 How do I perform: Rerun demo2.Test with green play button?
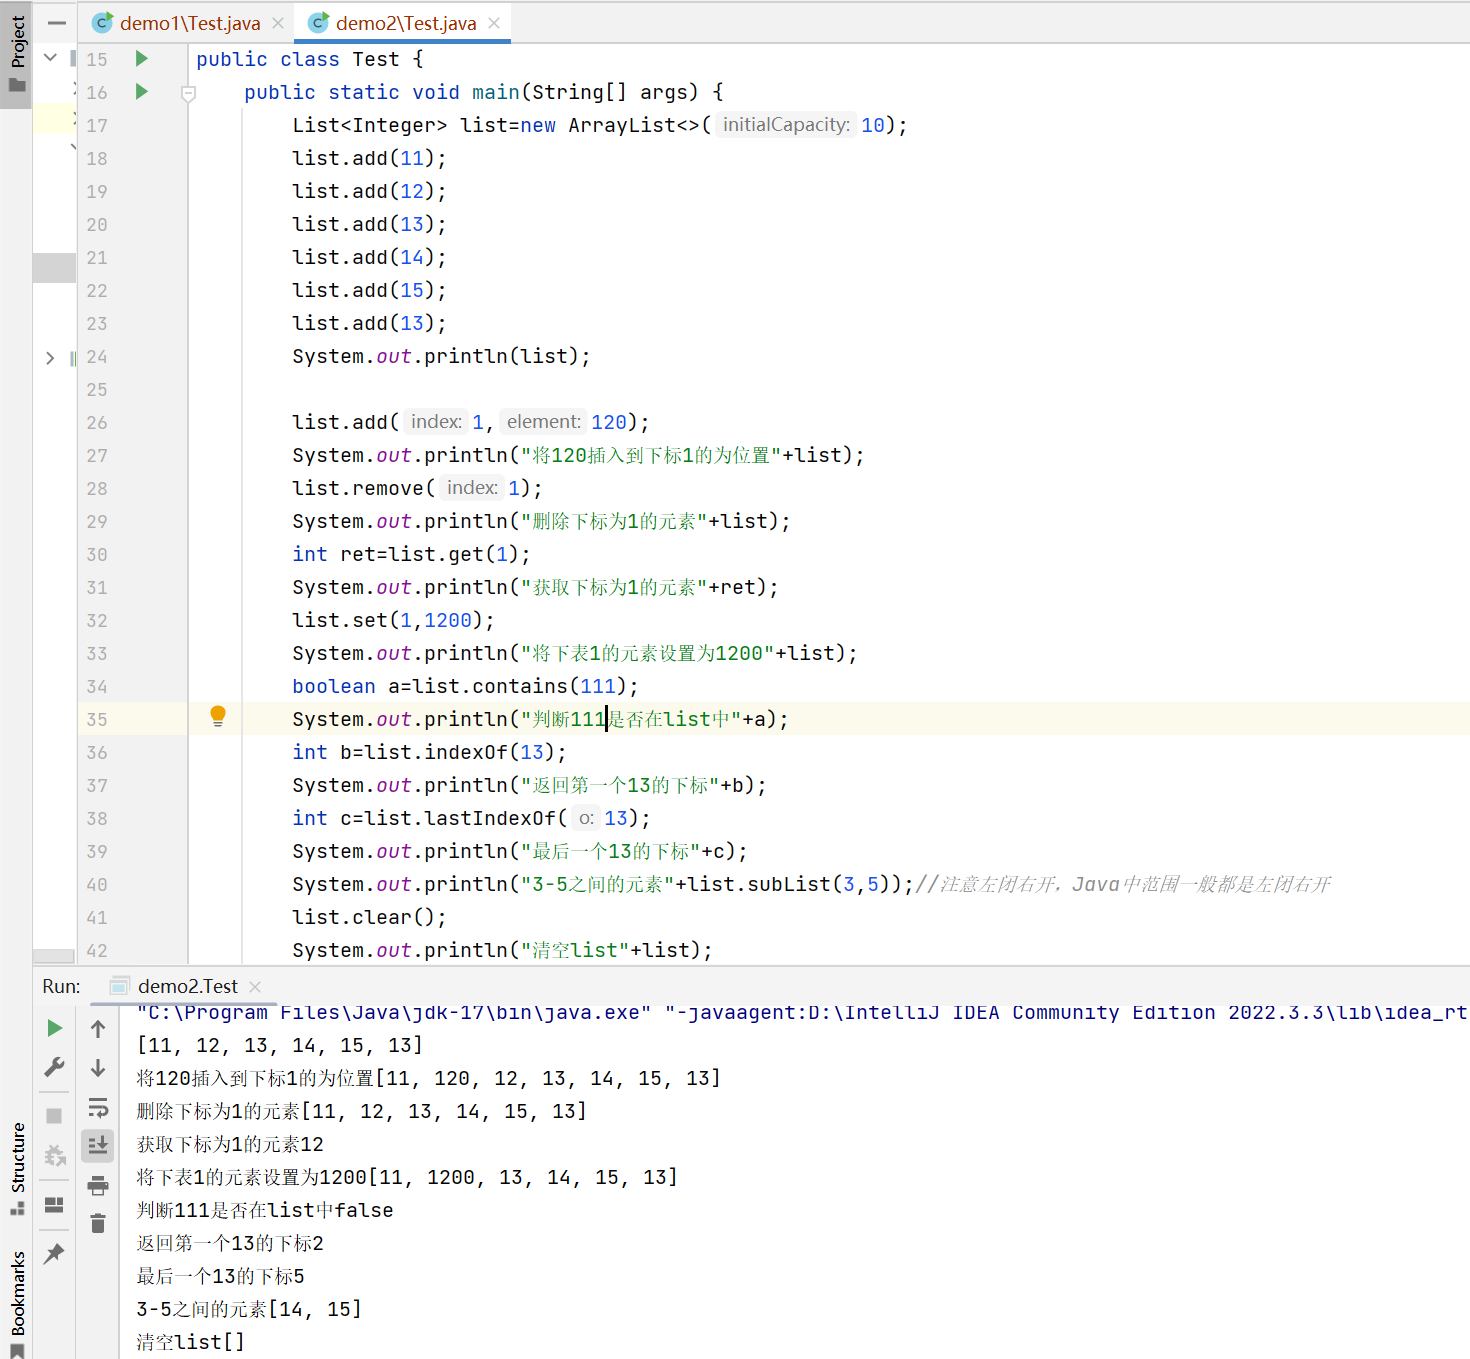(55, 1028)
